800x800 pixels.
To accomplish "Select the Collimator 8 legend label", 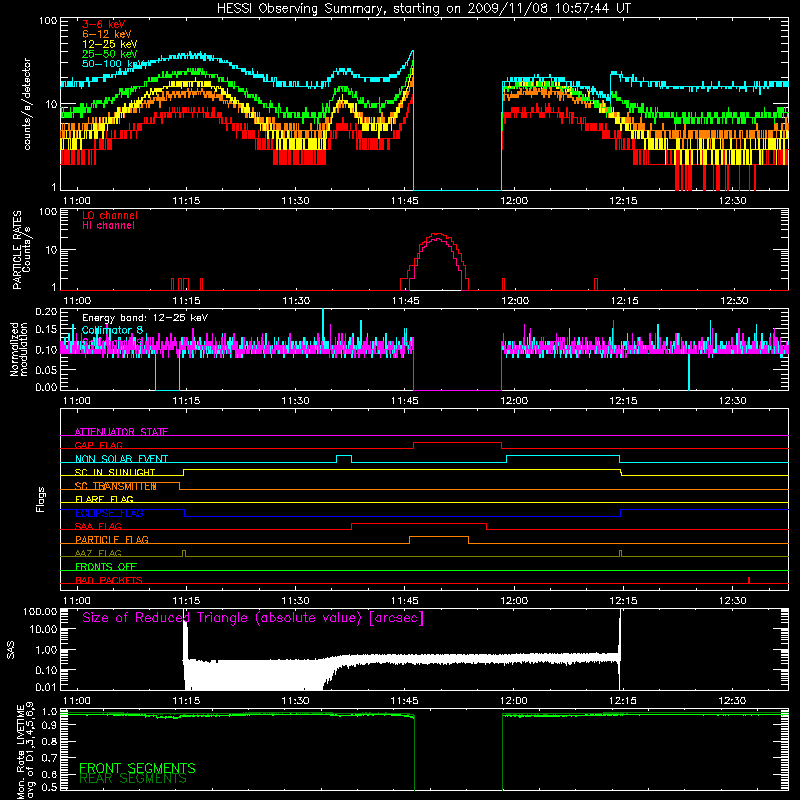I will tap(112, 330).
